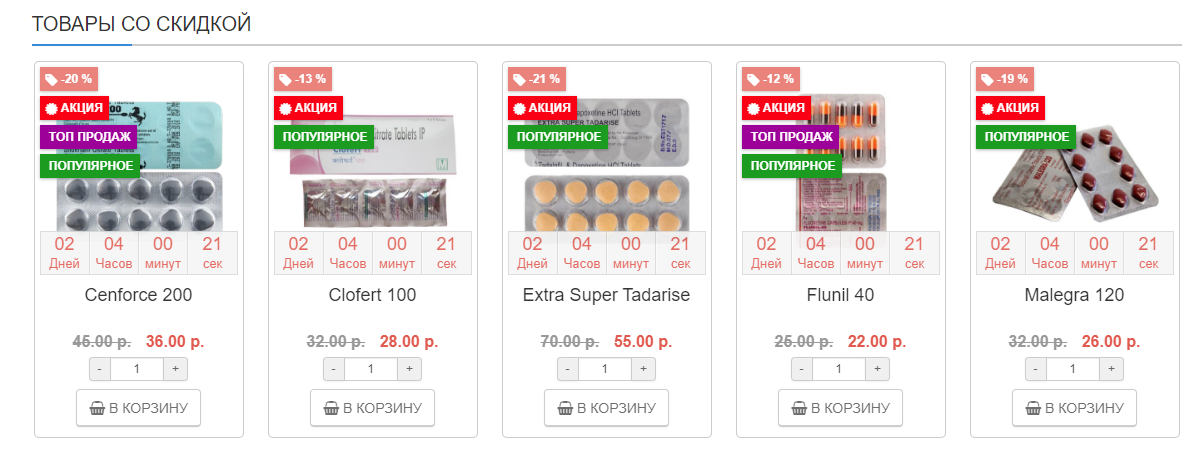The width and height of the screenshot is (1204, 459).
Task: Increase quantity for Extra Super Tadarise
Action: click(x=643, y=369)
